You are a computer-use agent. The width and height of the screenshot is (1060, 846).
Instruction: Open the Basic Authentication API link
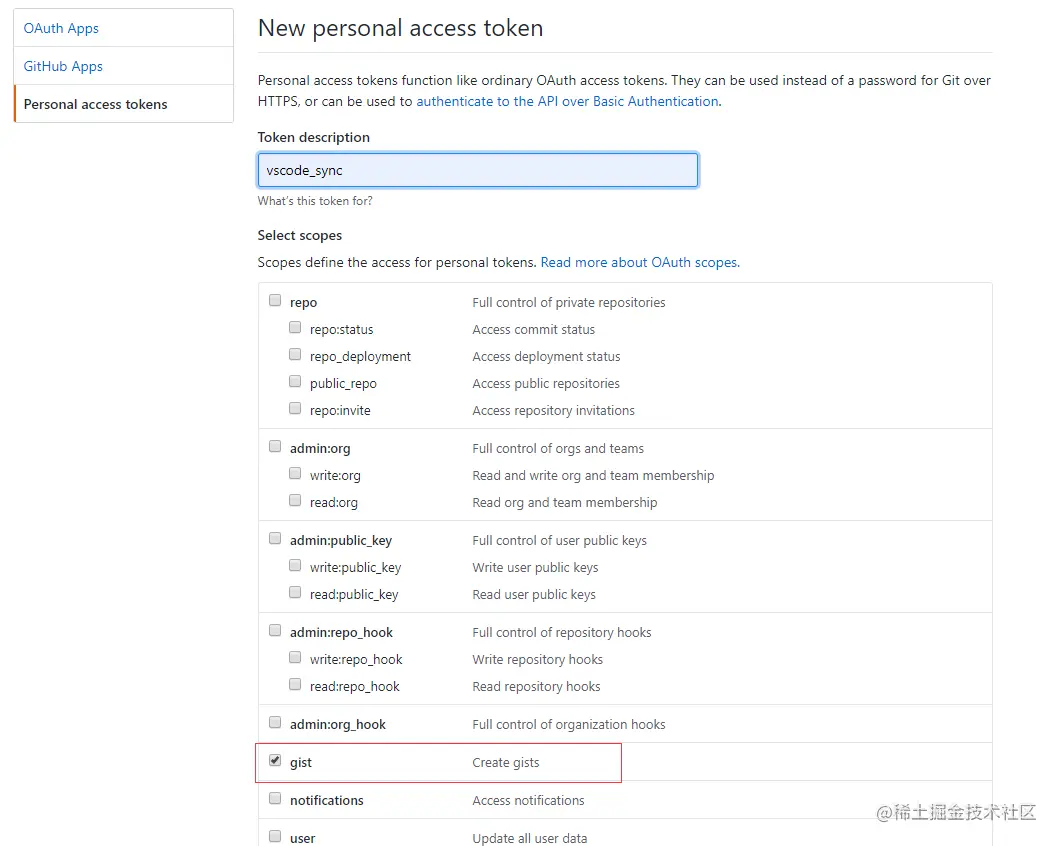[x=567, y=101]
